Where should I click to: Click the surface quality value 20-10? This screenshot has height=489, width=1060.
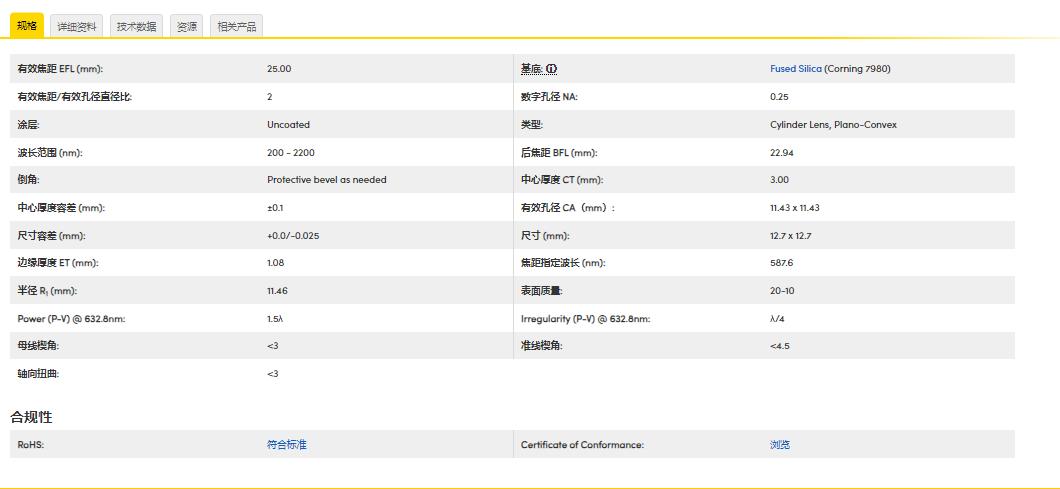click(782, 291)
